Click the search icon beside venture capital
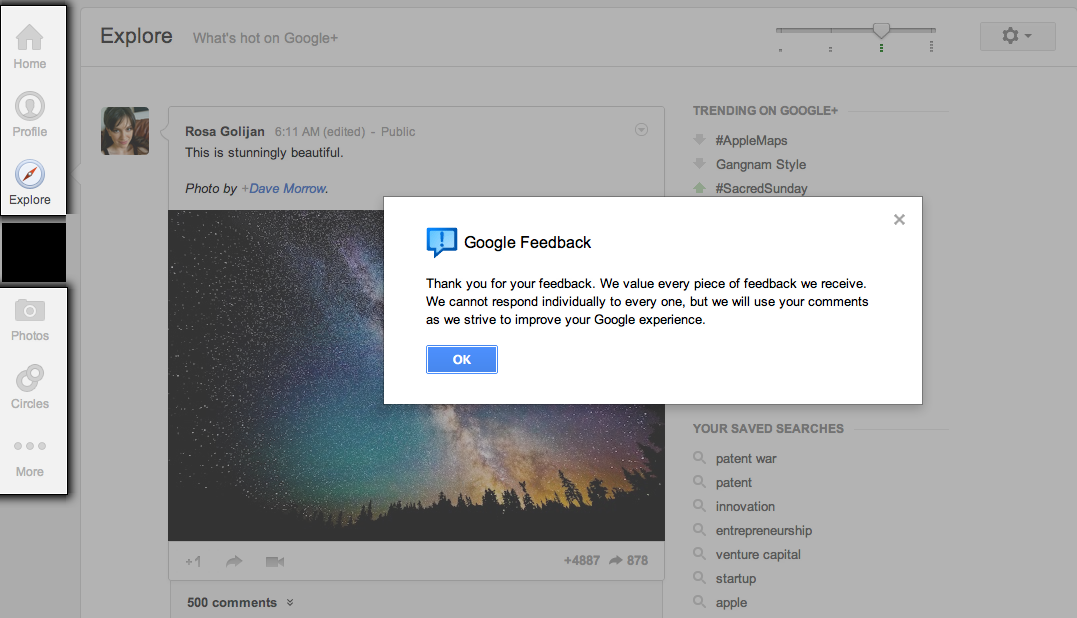 [699, 553]
